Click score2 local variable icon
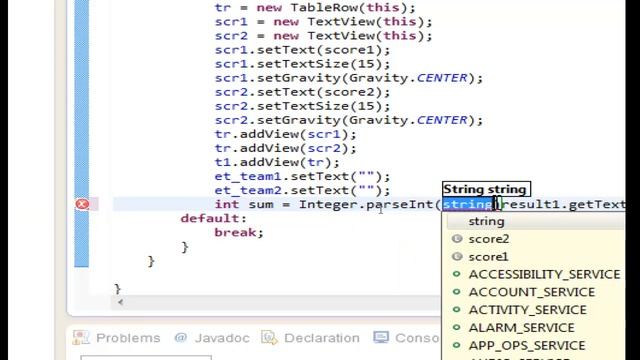640x360 pixels. (457, 239)
